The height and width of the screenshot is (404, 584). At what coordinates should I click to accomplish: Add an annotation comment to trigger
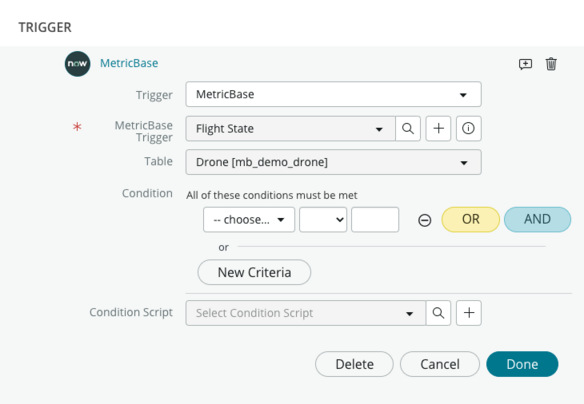tap(525, 64)
